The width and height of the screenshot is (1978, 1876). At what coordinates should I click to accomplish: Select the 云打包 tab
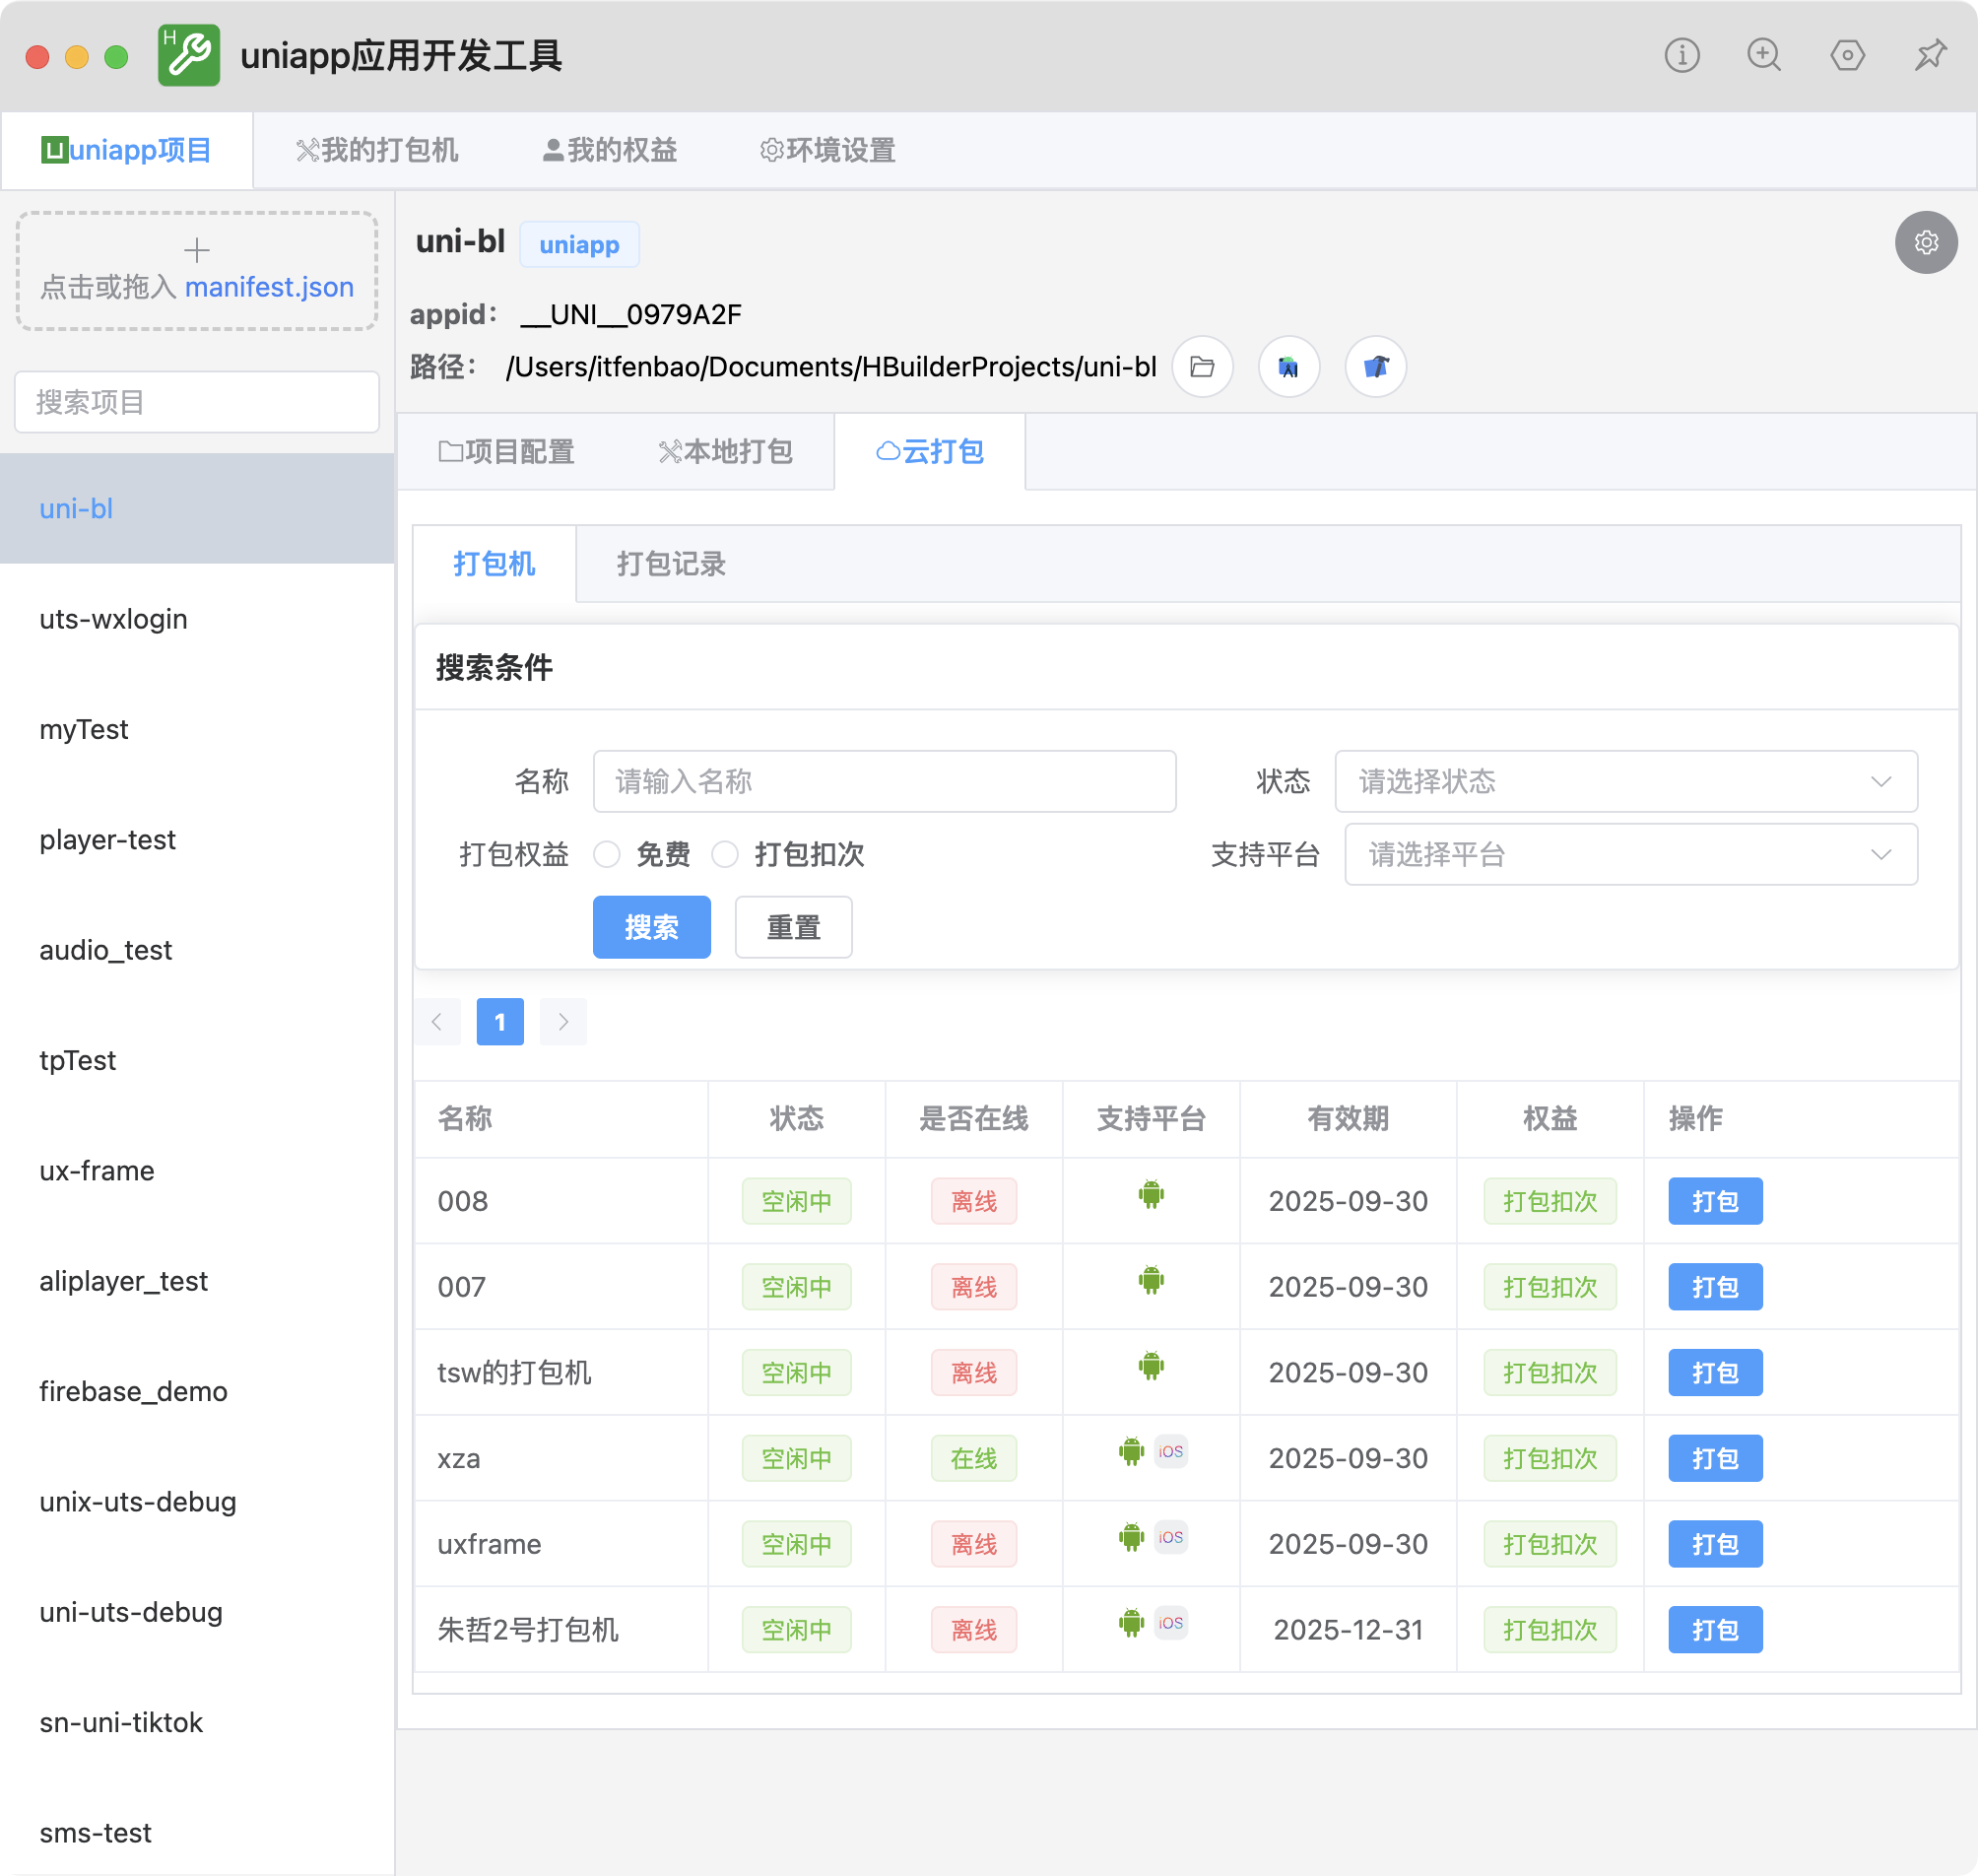point(930,452)
